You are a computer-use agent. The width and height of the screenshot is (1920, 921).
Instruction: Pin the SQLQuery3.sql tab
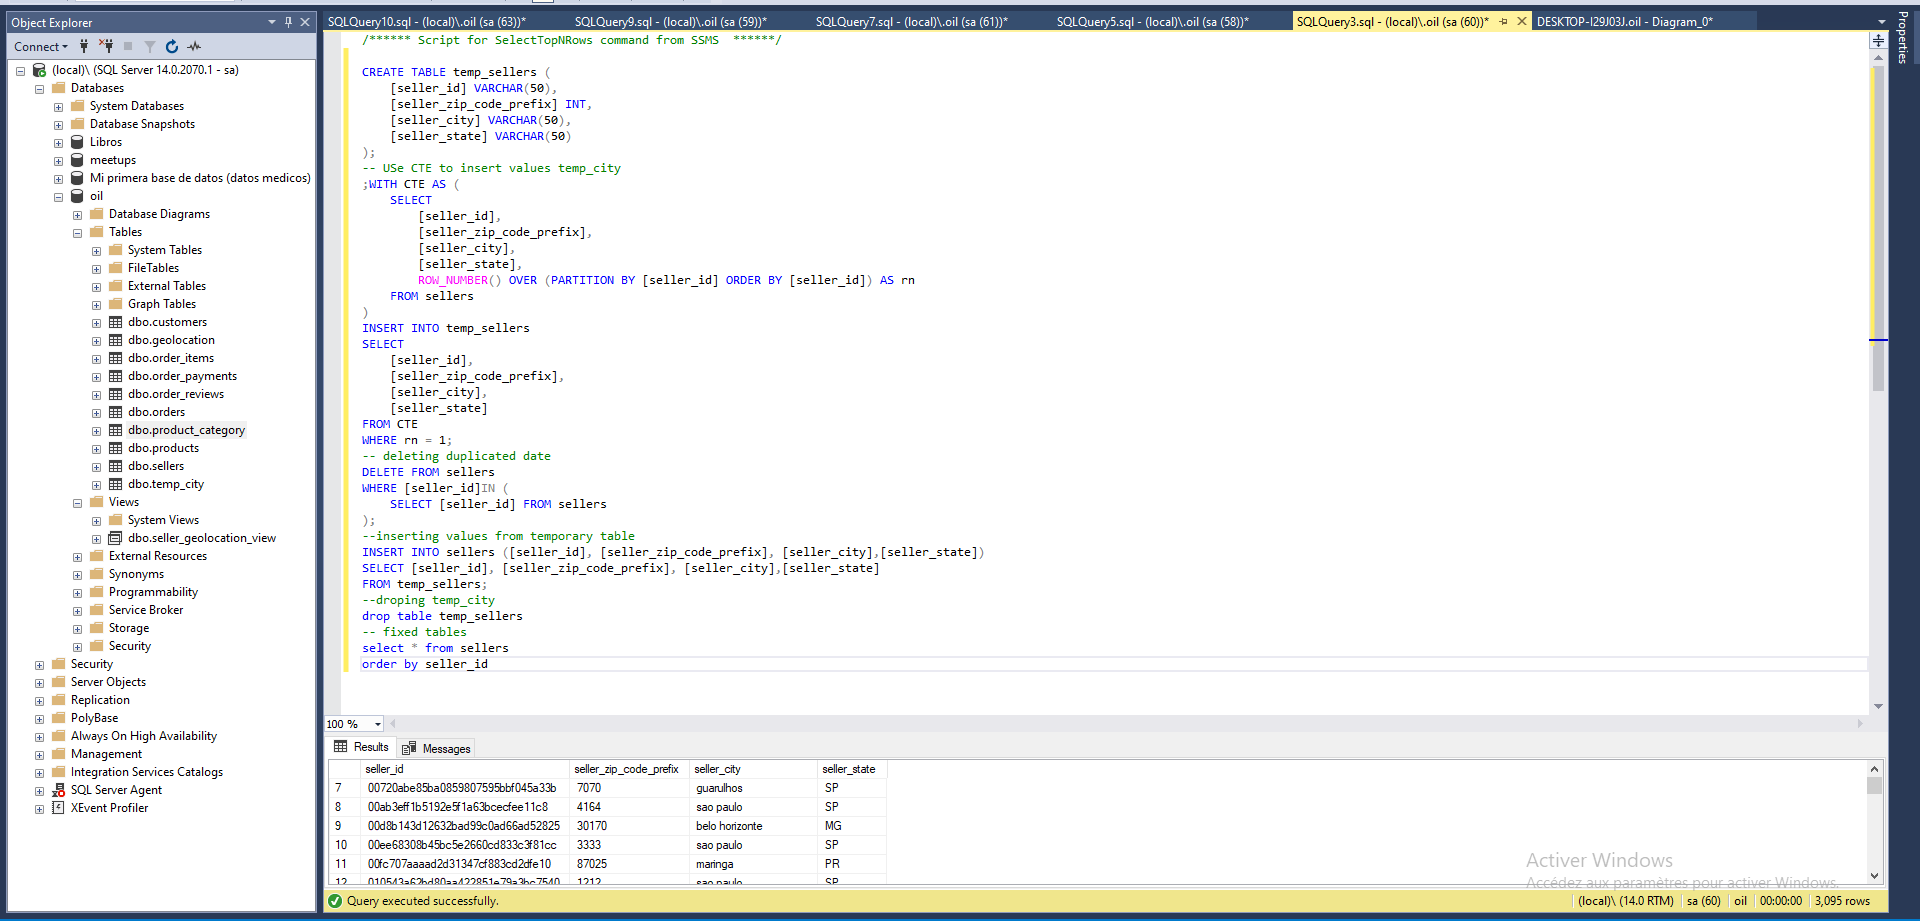pyautogui.click(x=1503, y=21)
